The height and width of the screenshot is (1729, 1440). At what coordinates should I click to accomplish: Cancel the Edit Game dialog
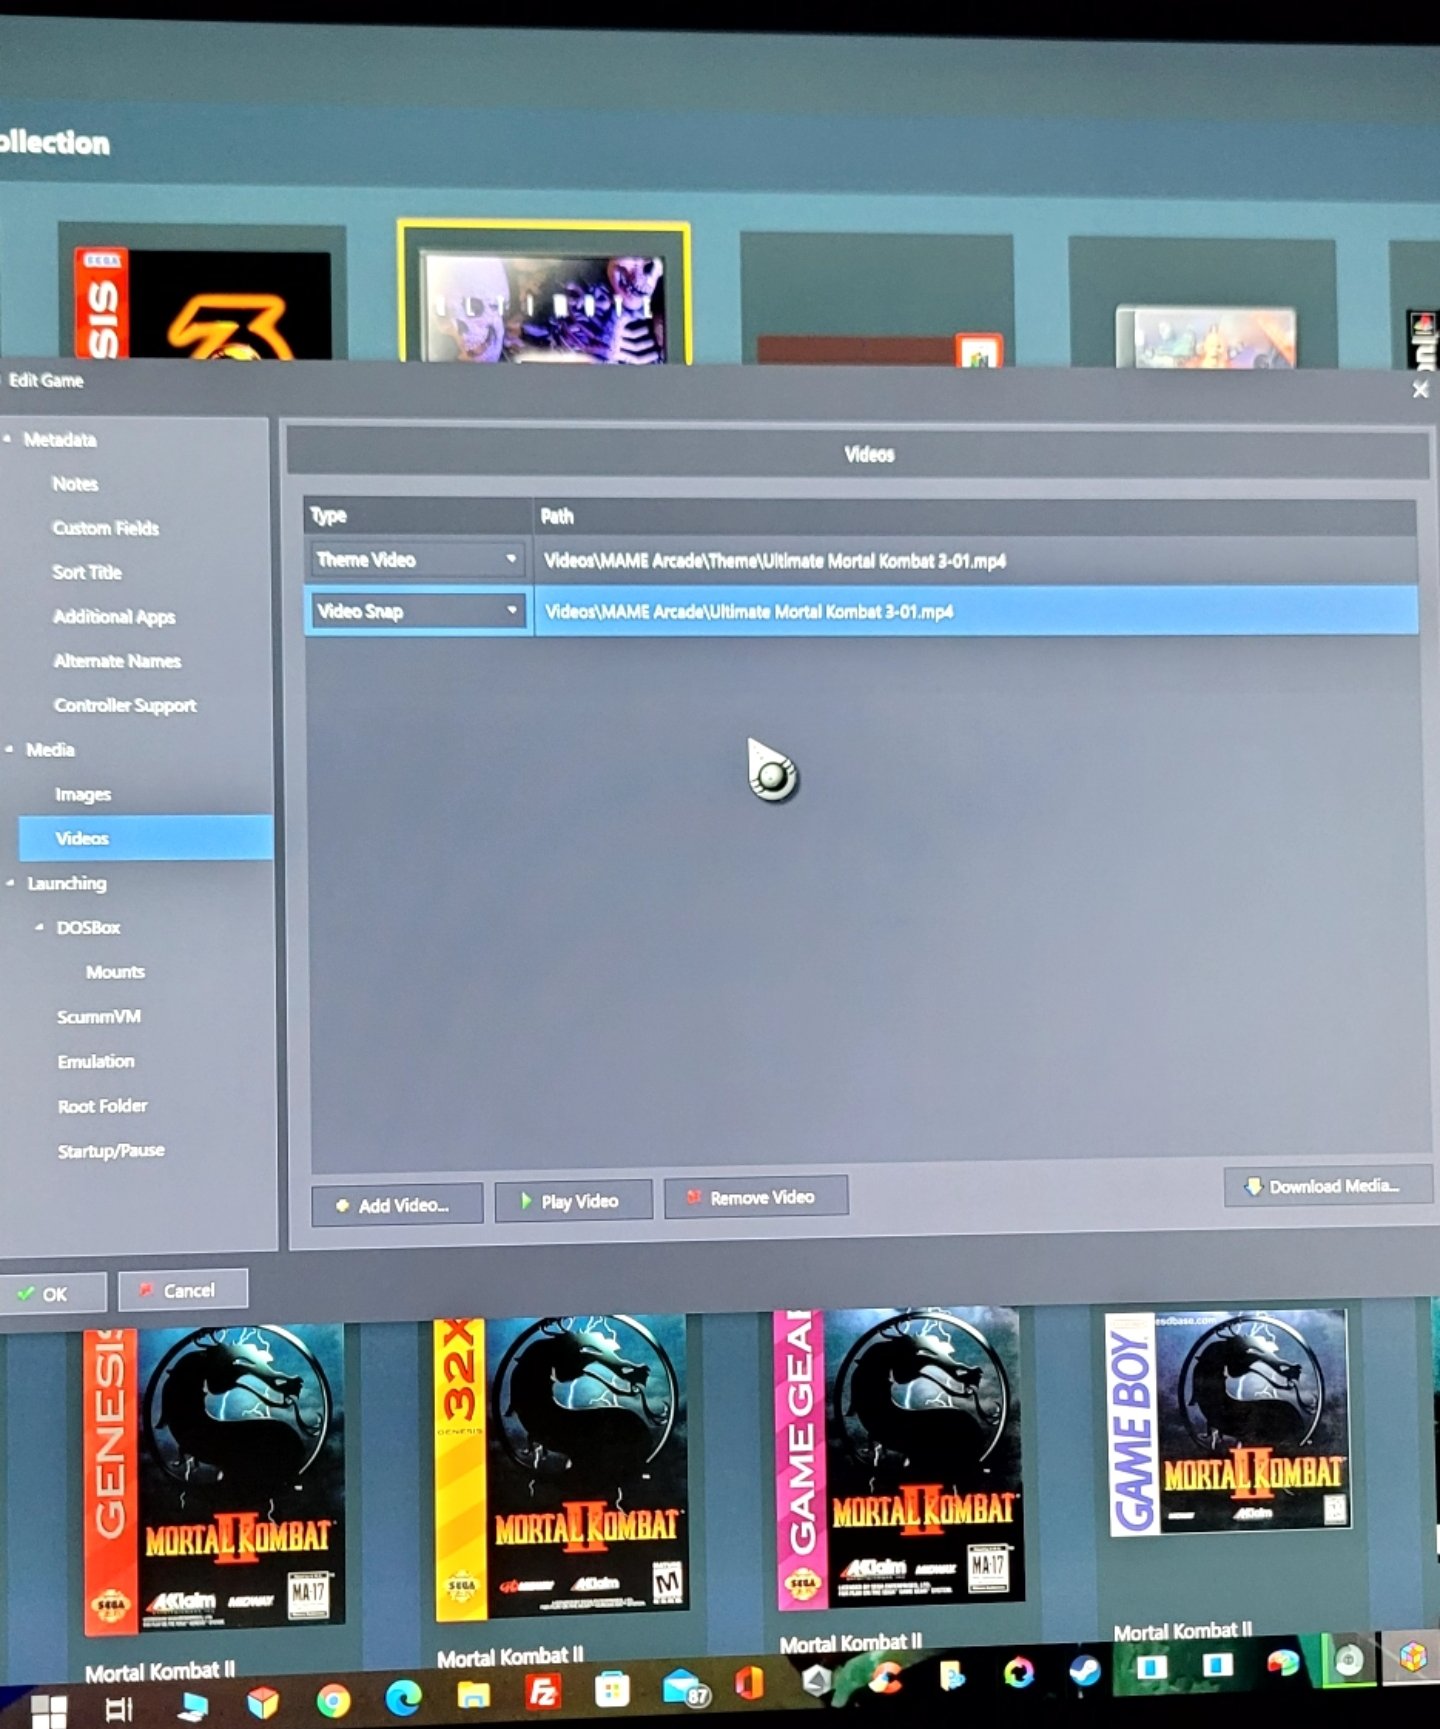pyautogui.click(x=183, y=1290)
